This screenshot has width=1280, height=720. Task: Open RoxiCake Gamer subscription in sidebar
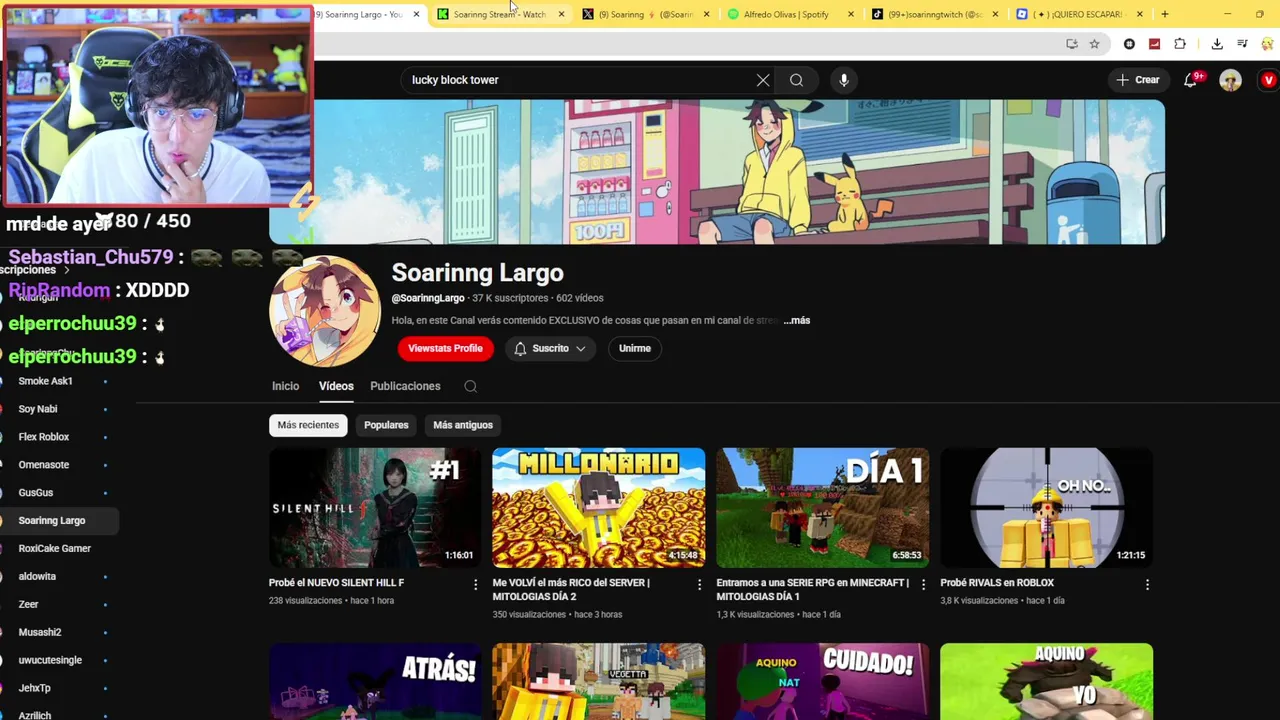[x=57, y=549]
